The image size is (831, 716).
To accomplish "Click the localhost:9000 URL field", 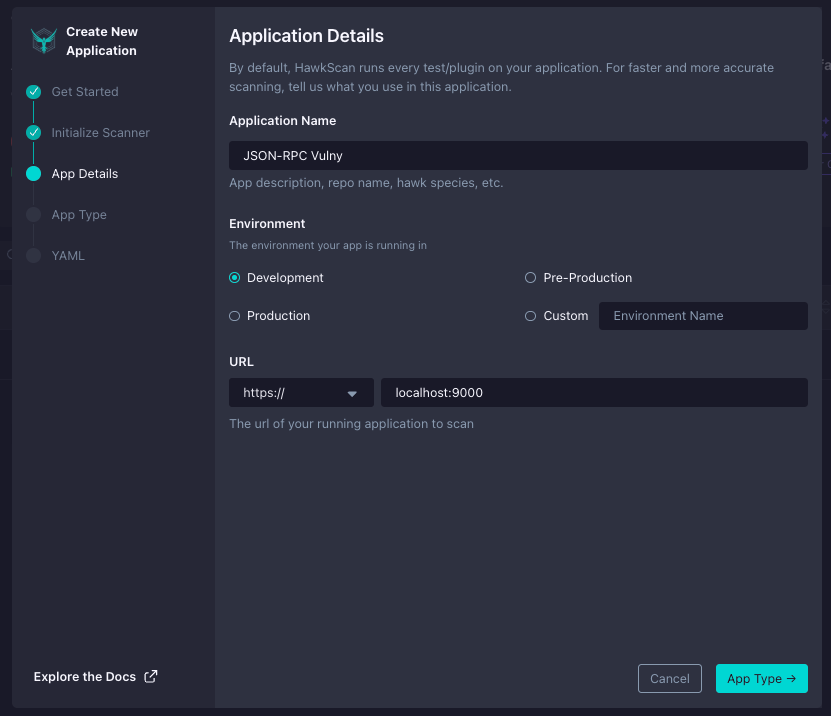I will click(x=594, y=392).
